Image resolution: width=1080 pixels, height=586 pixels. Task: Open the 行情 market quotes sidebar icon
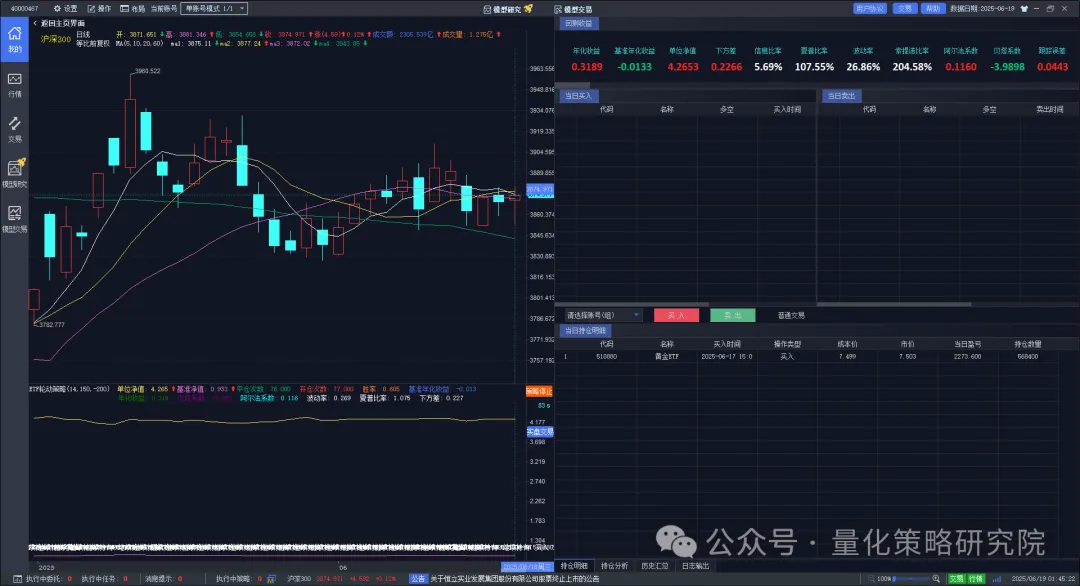click(14, 85)
